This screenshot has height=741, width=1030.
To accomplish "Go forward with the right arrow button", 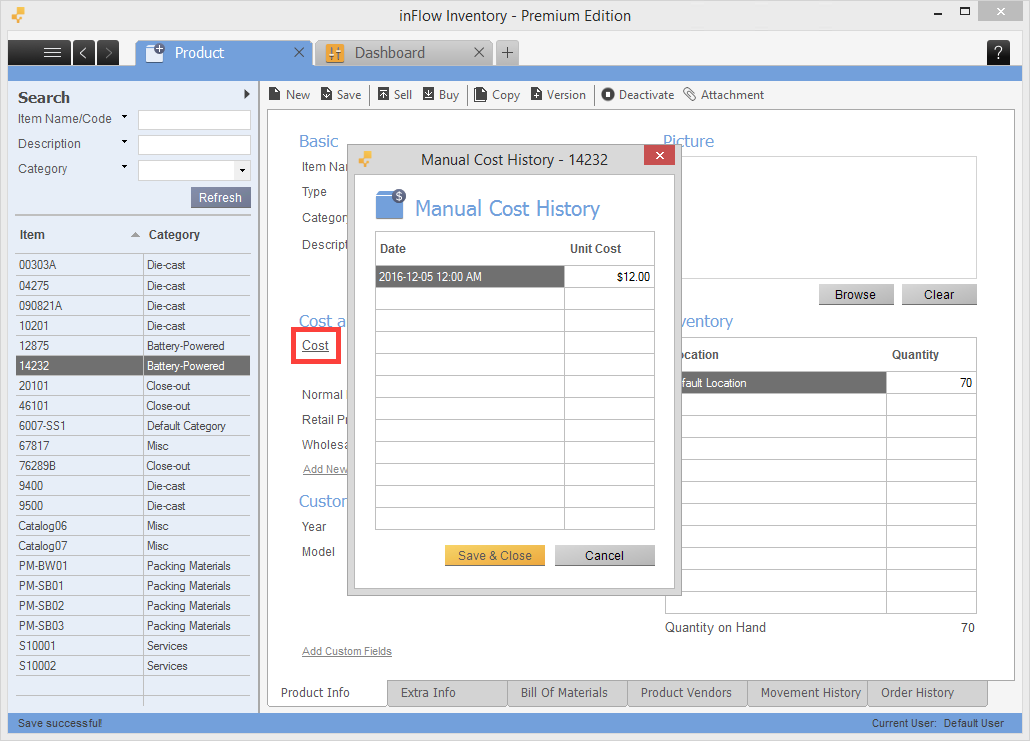I will [x=108, y=53].
